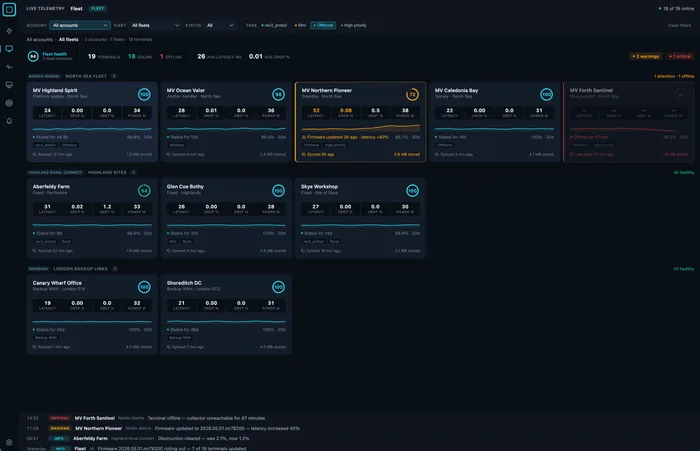Open MV Ocean Valor card title
This screenshot has width=700, height=451.
pos(186,90)
